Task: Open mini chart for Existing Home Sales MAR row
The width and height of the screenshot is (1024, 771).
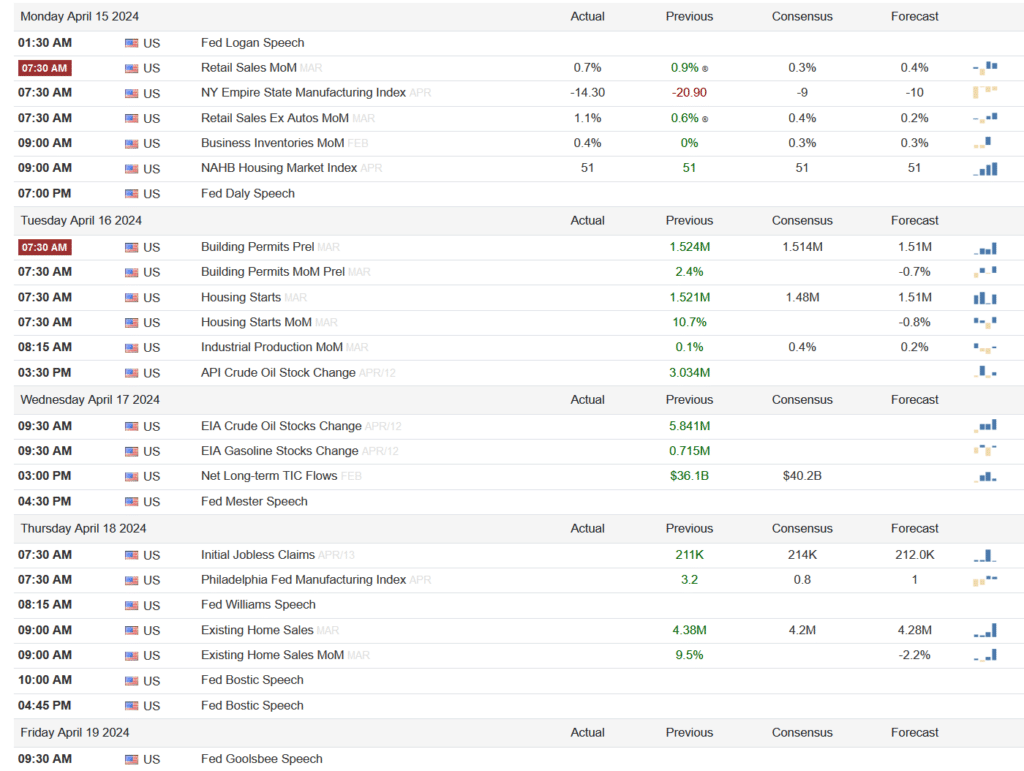Action: [x=985, y=631]
